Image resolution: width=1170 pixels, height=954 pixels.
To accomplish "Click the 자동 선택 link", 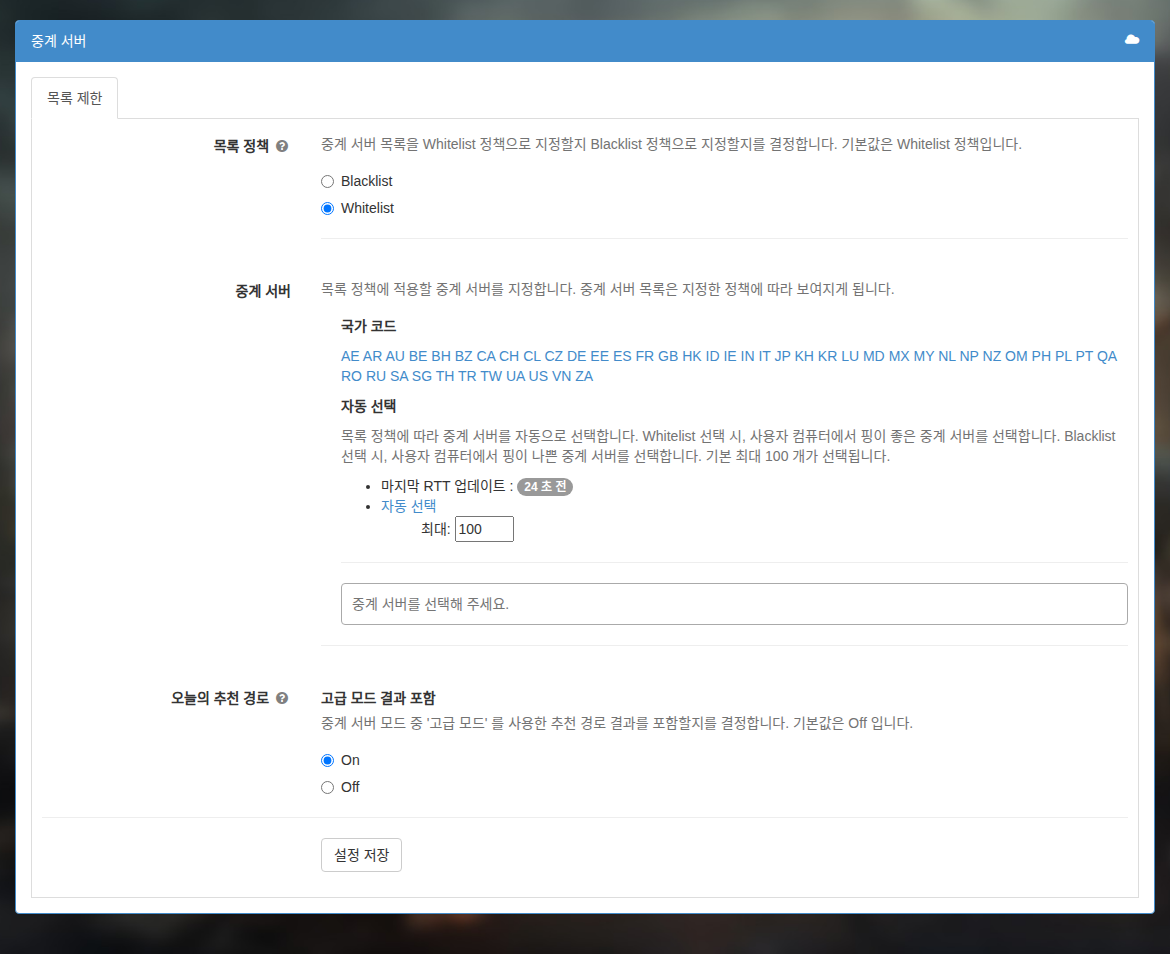I will [x=408, y=506].
